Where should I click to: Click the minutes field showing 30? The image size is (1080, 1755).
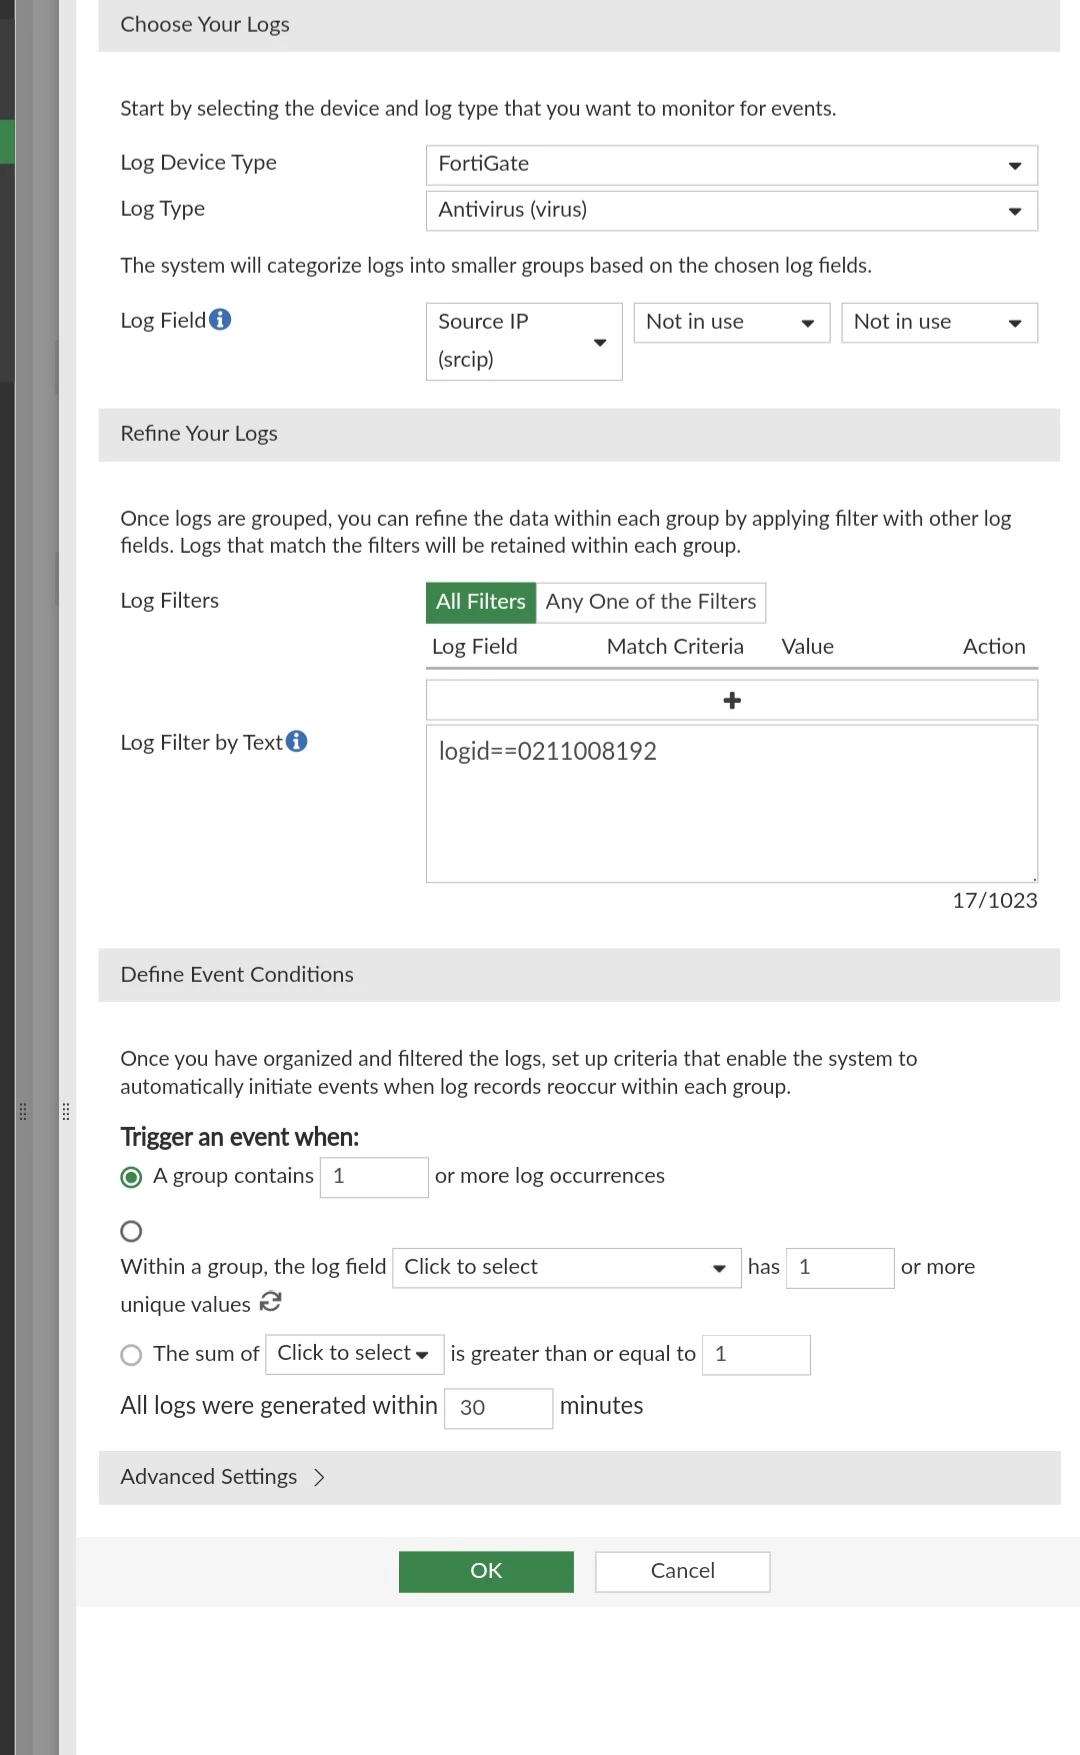499,1408
